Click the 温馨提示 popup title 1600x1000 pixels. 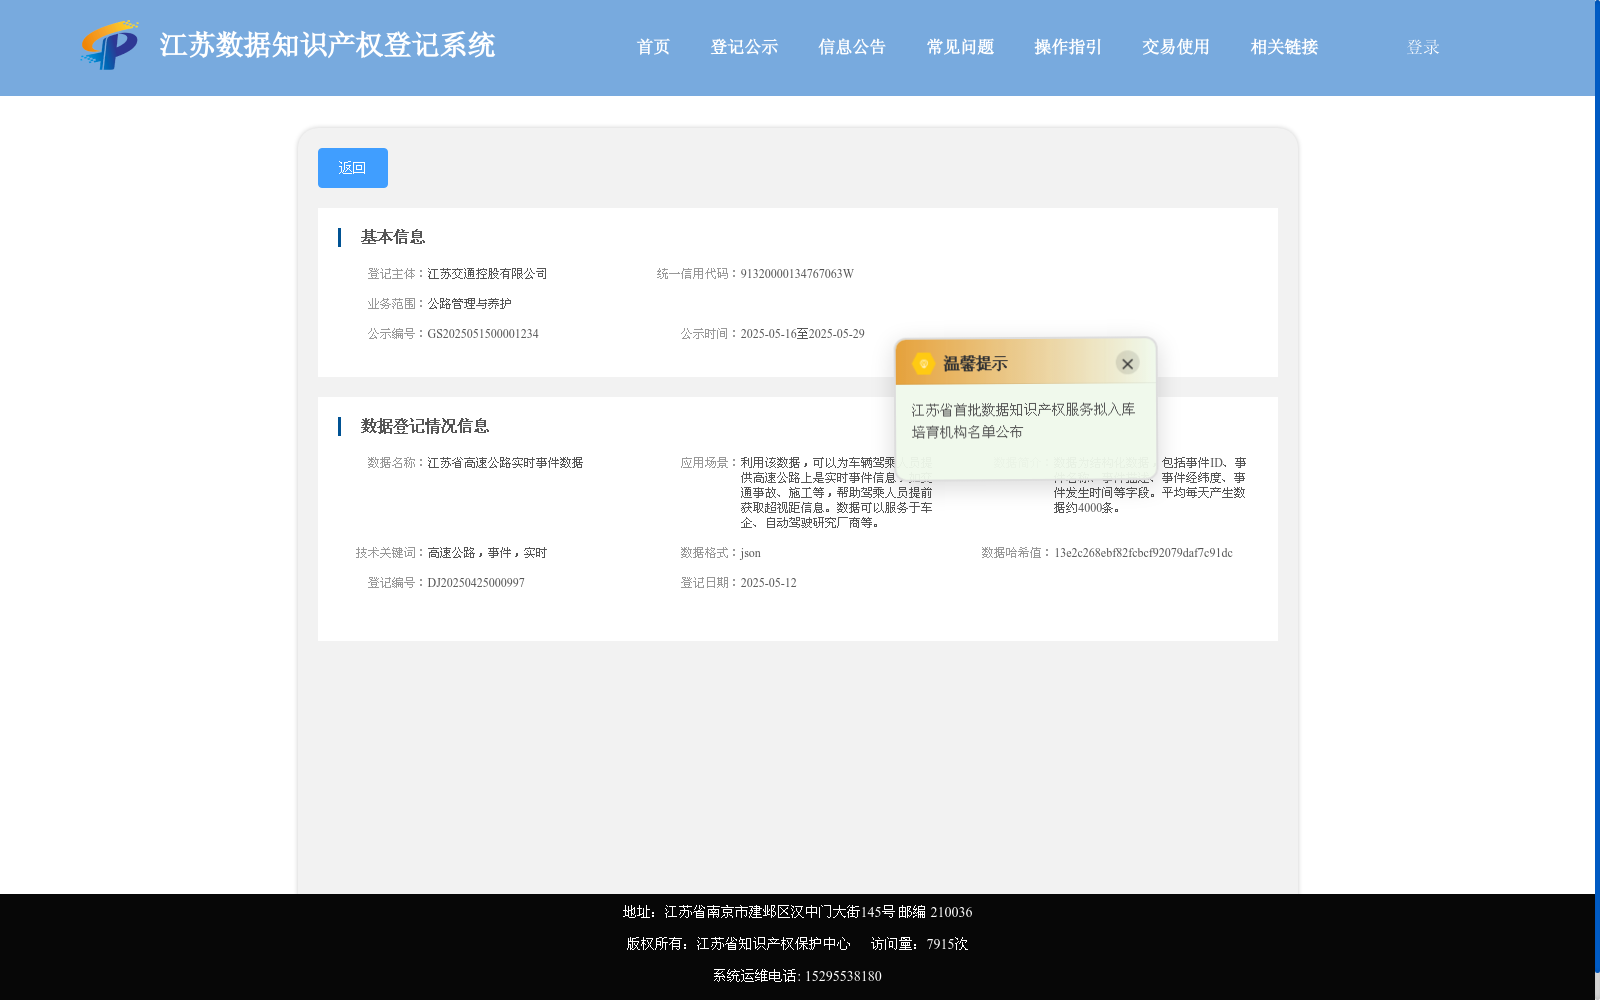[975, 364]
